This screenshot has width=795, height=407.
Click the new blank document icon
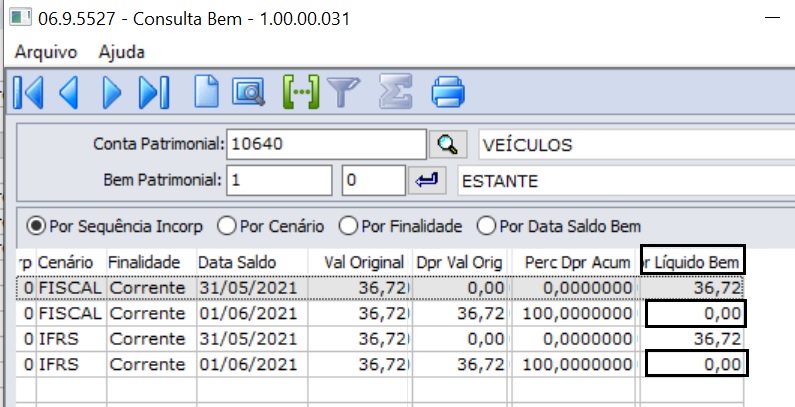click(x=207, y=91)
